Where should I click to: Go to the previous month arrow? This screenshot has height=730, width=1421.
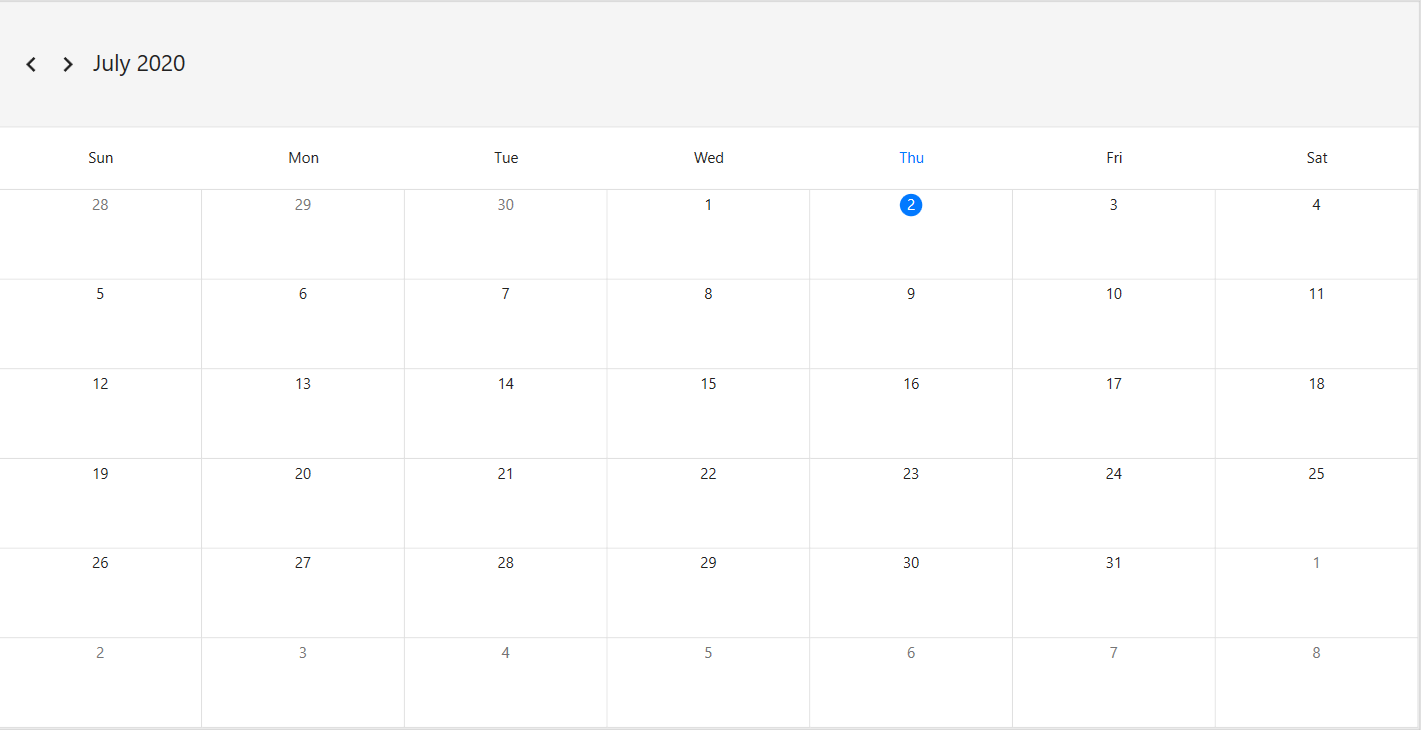pos(31,64)
